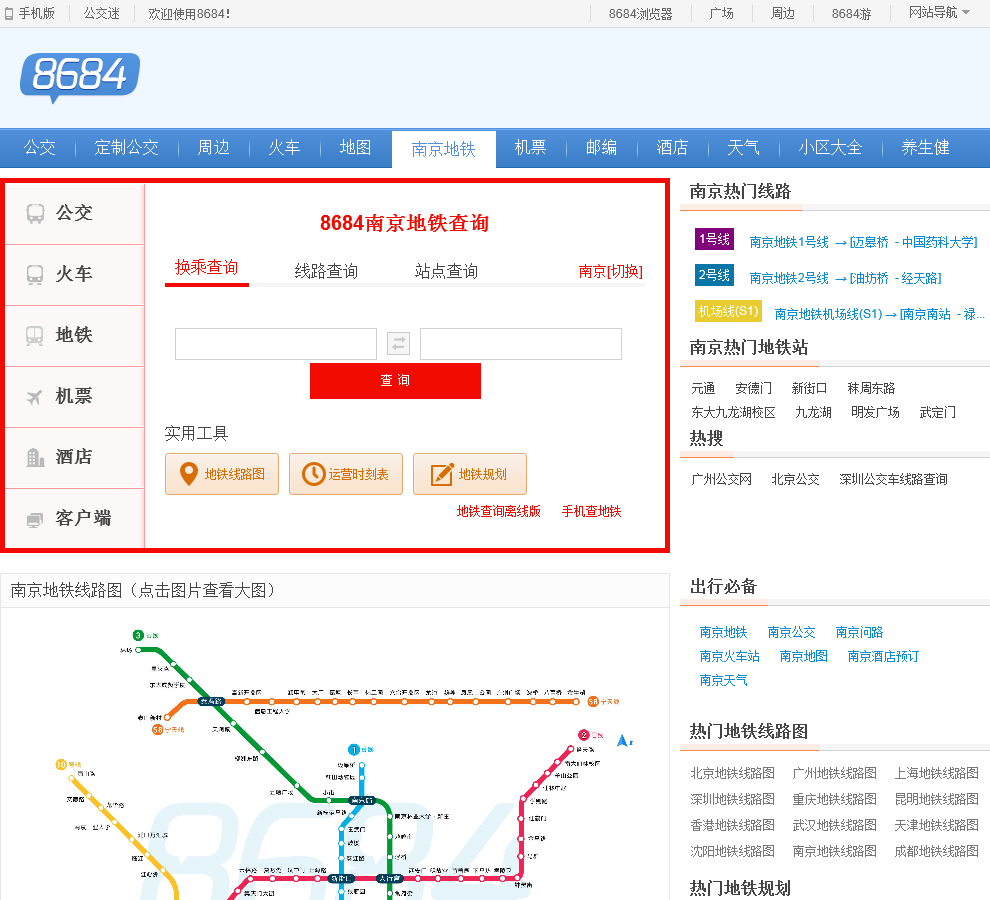Click the purple 1号线 badge
990x900 pixels.
tap(714, 239)
